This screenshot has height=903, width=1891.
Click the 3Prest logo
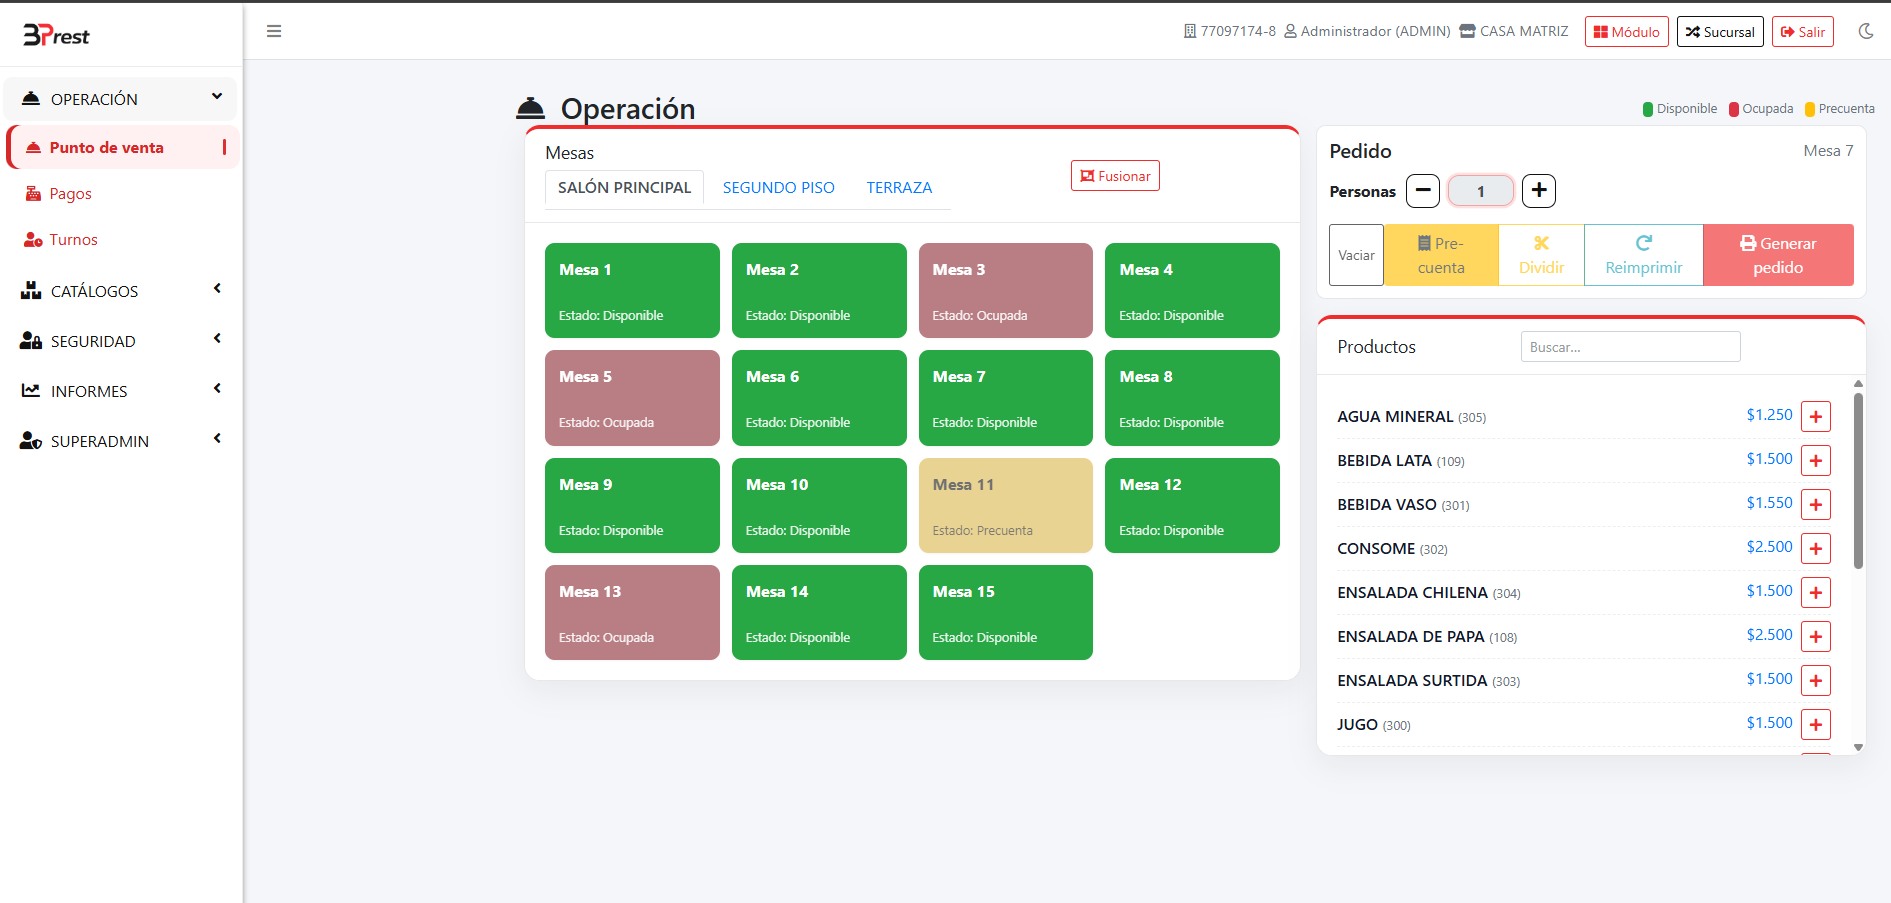tap(57, 35)
